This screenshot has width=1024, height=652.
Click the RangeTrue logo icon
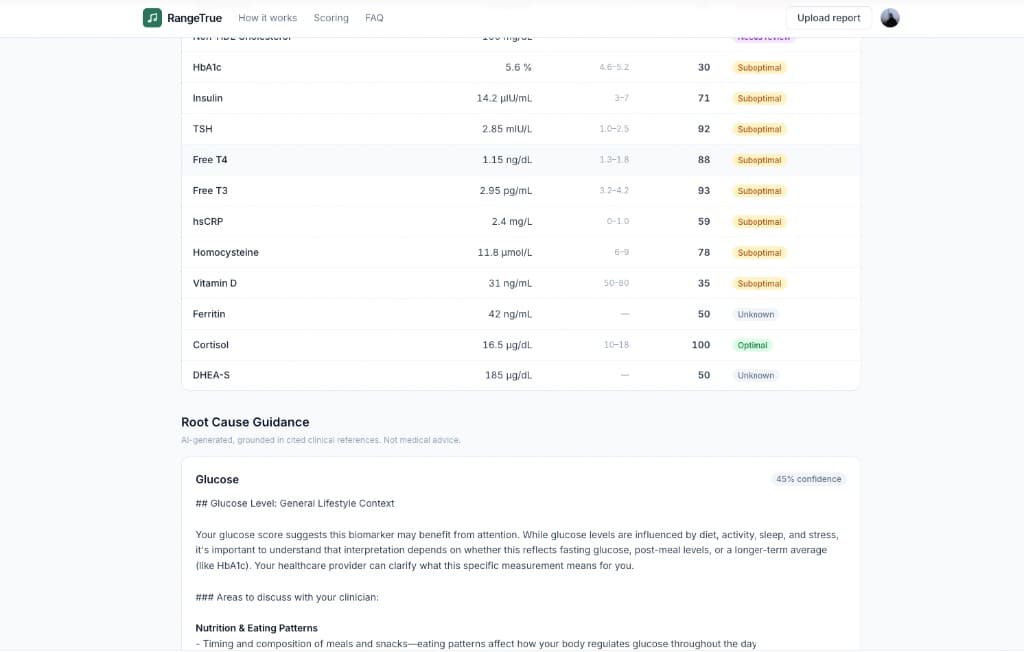point(152,18)
